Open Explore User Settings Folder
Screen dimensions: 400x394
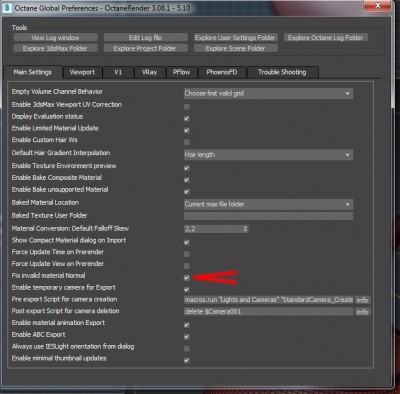[x=235, y=38]
